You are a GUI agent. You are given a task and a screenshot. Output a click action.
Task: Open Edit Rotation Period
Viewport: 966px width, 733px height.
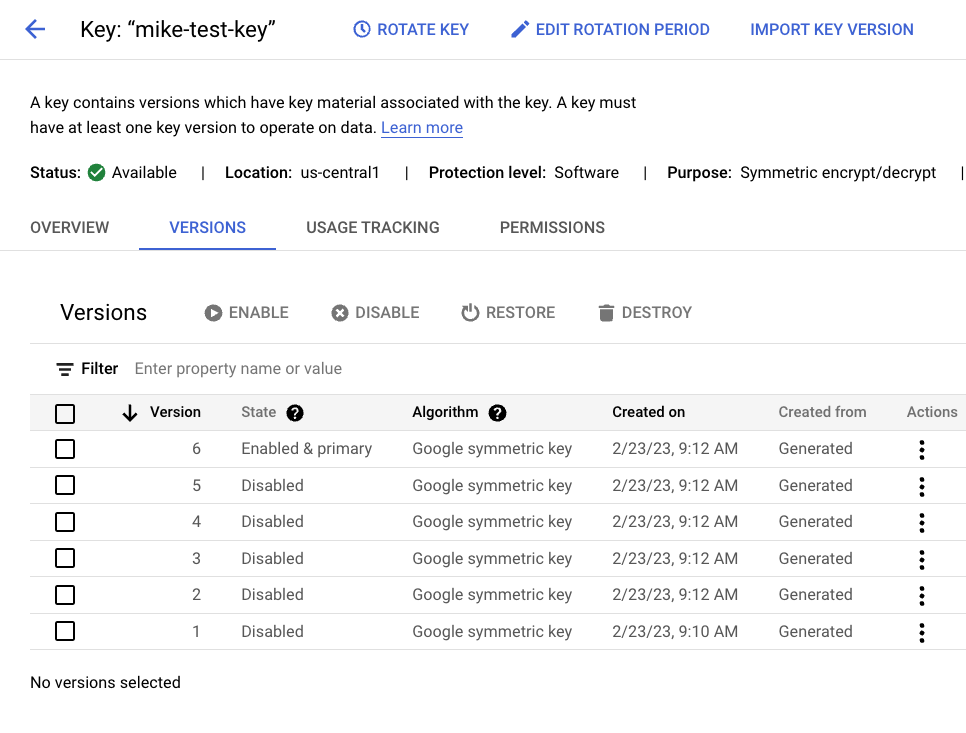tap(610, 29)
